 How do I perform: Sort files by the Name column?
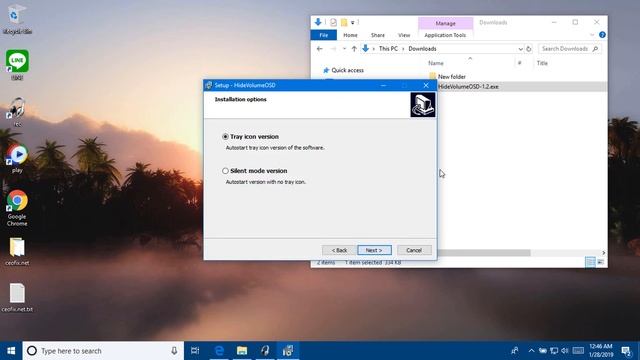point(436,63)
